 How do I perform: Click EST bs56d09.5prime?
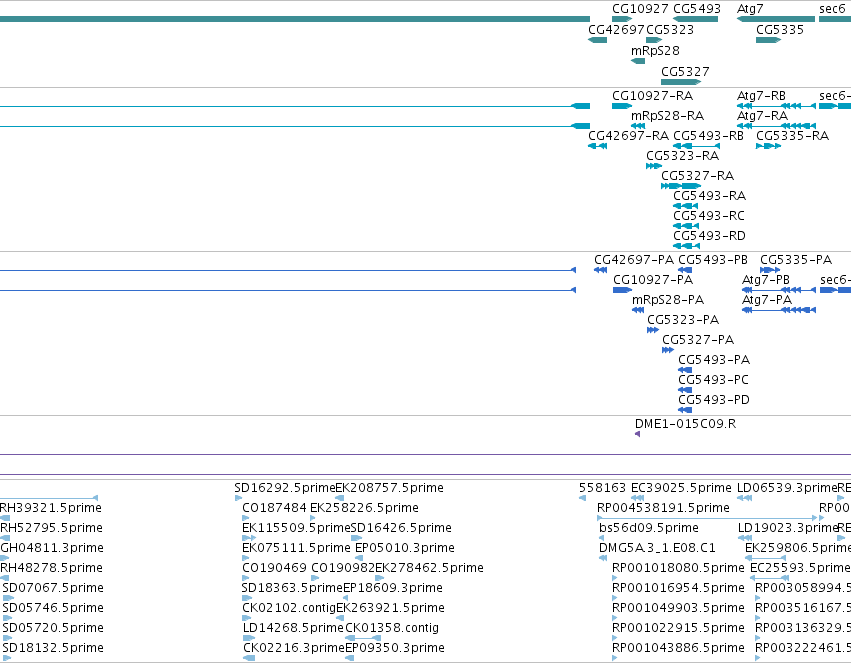coord(601,538)
